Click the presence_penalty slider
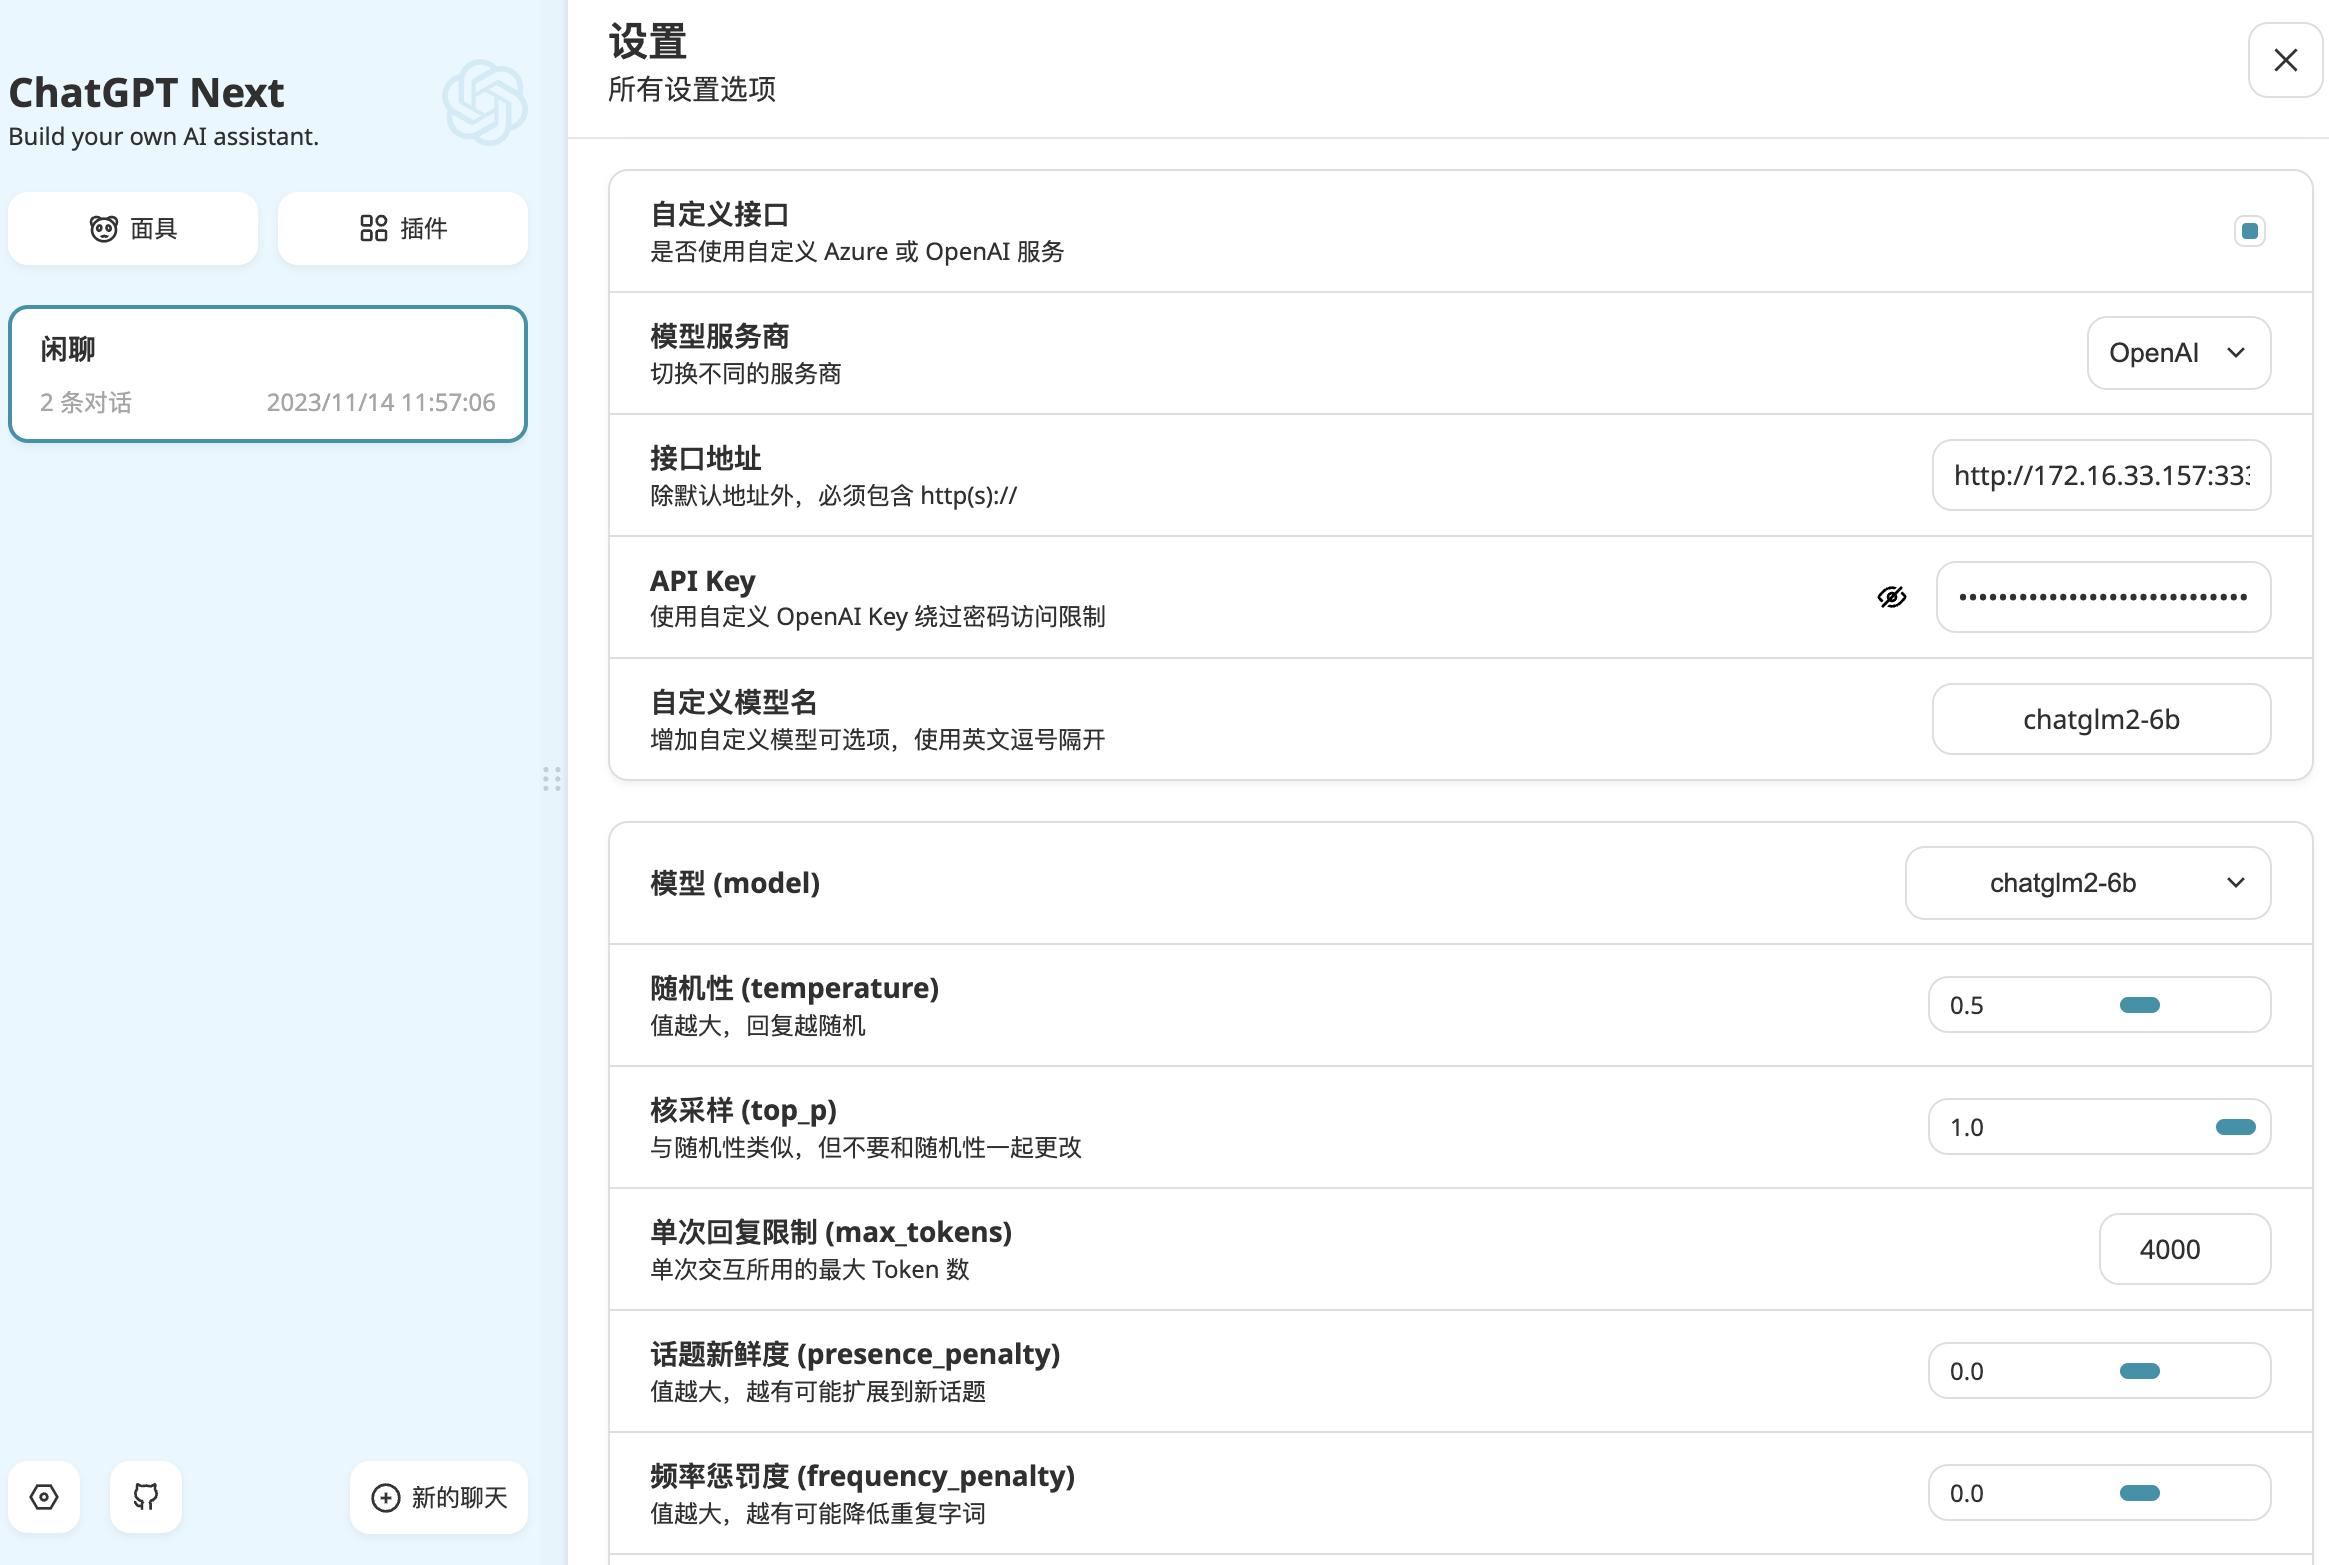The image size is (2329, 1565). tap(2139, 1371)
